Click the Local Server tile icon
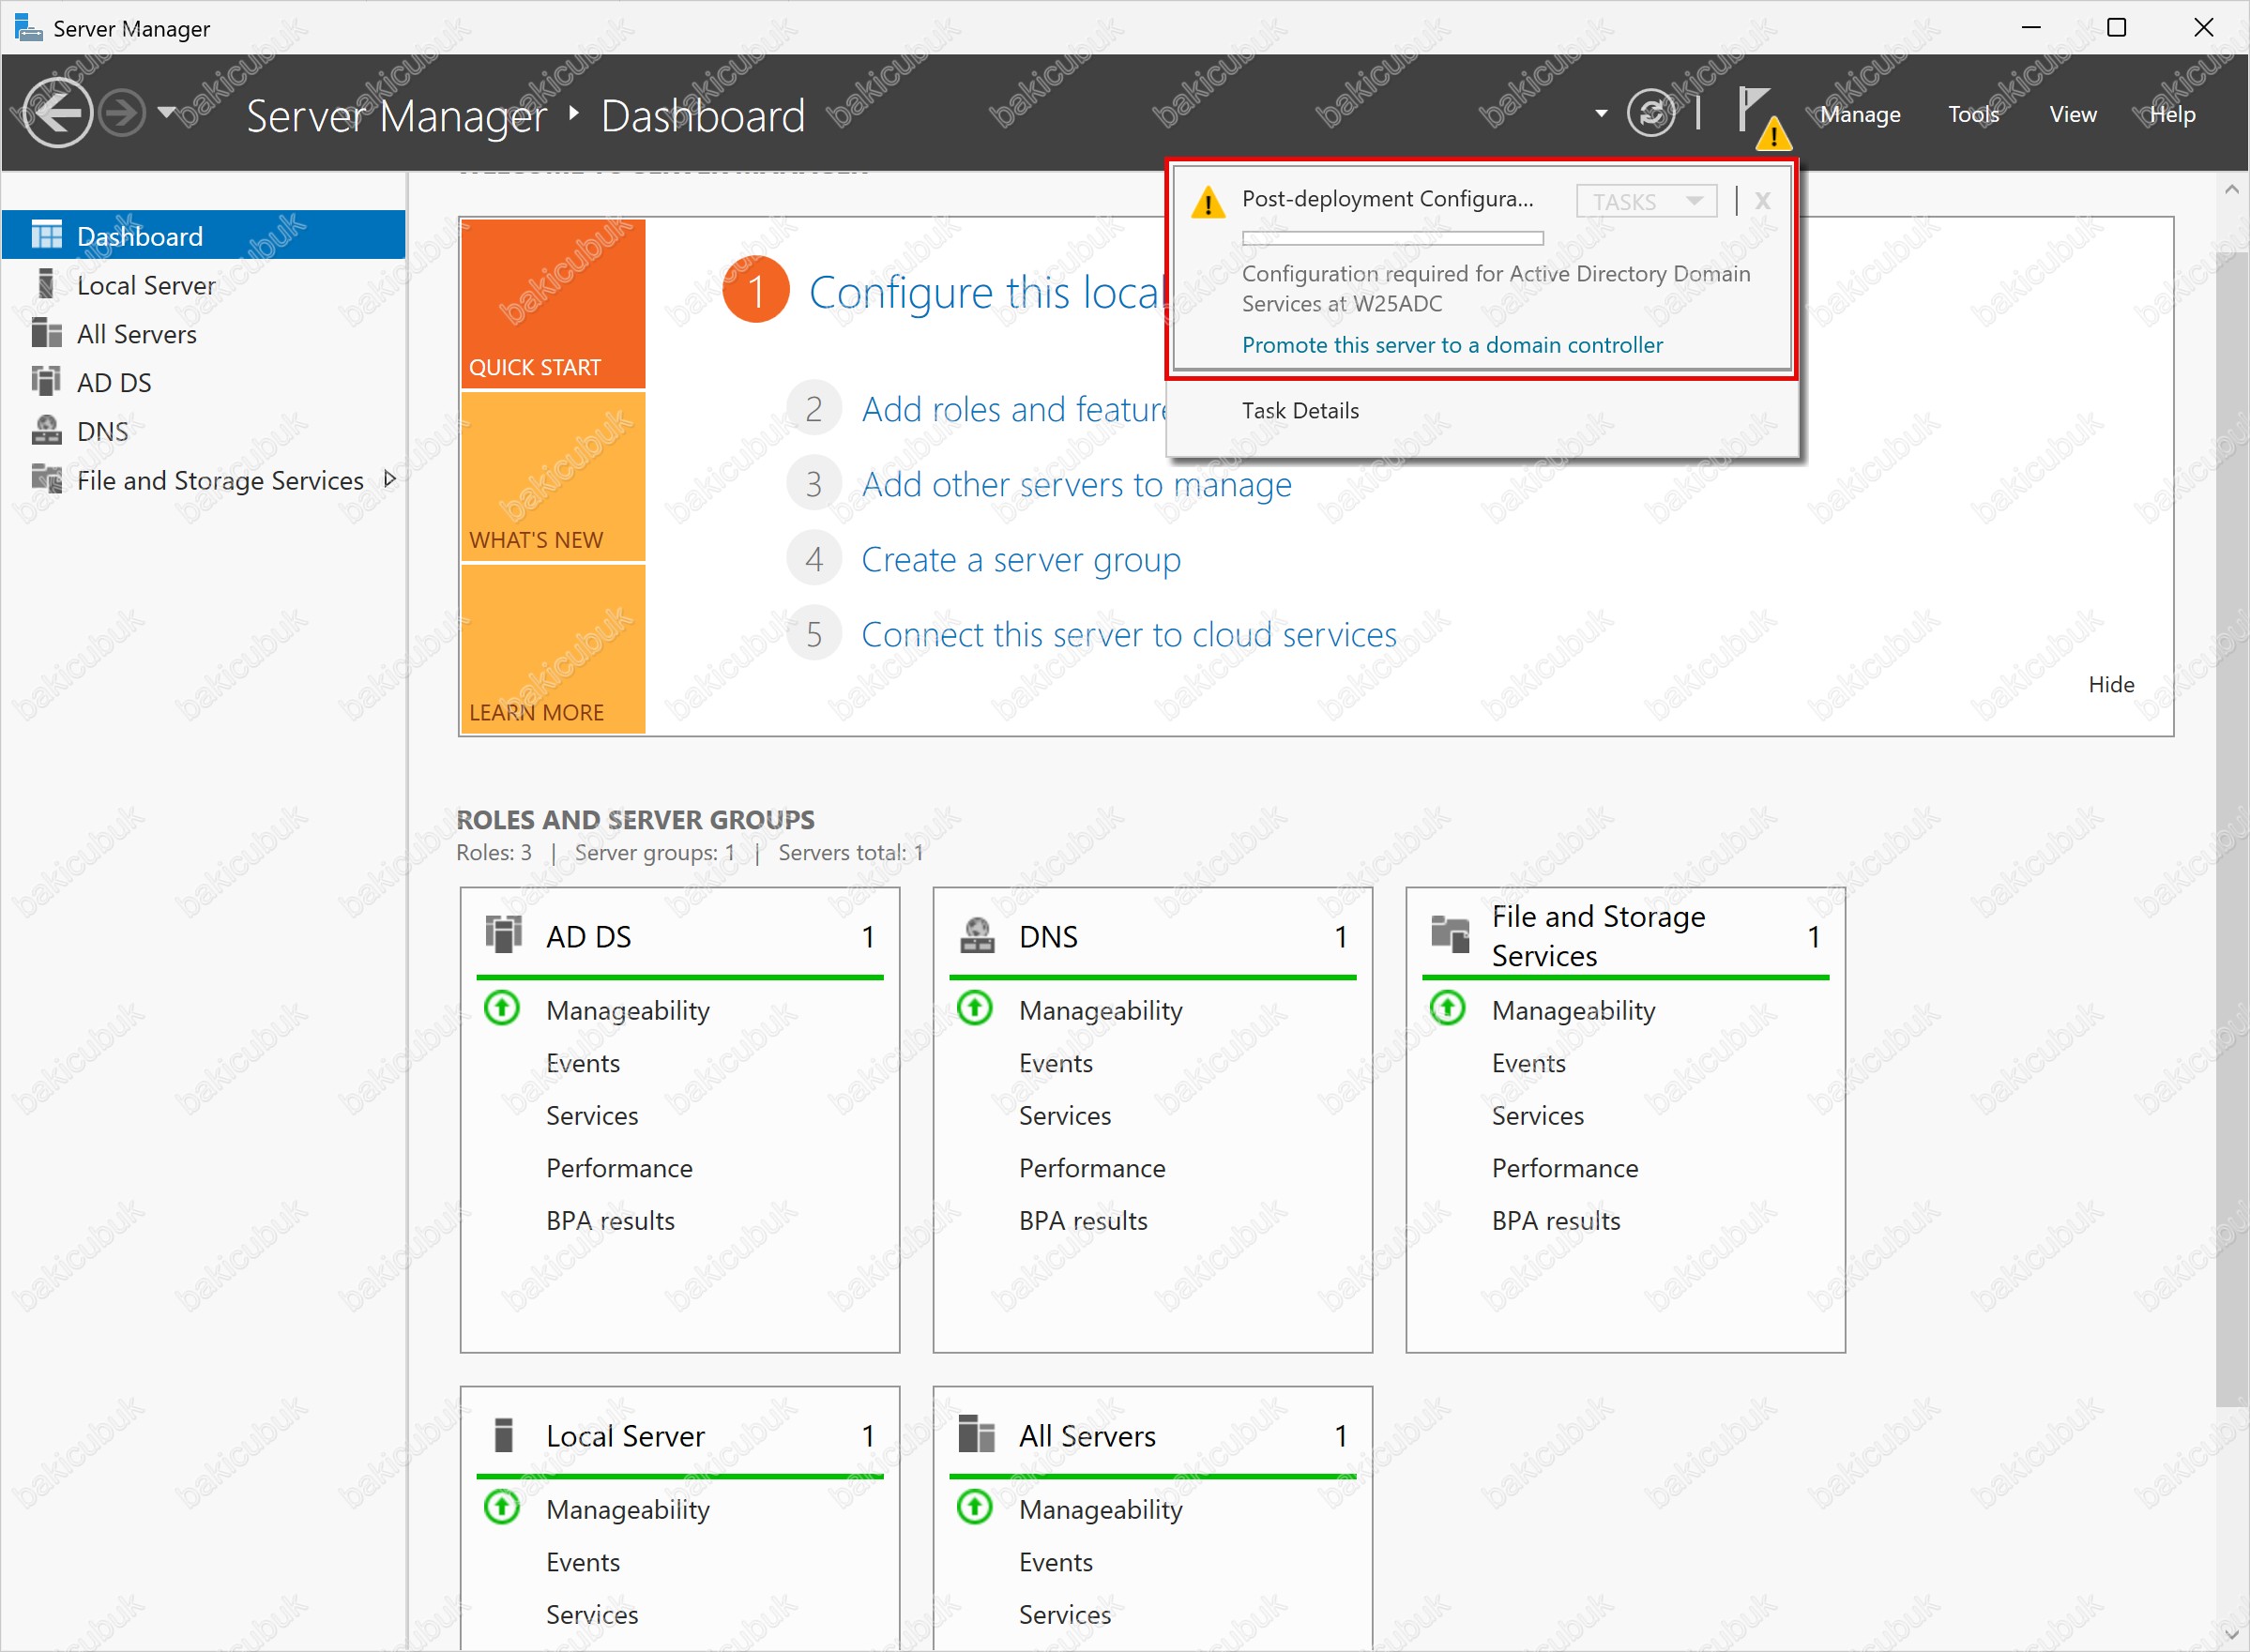2250x1652 pixels. click(504, 1434)
